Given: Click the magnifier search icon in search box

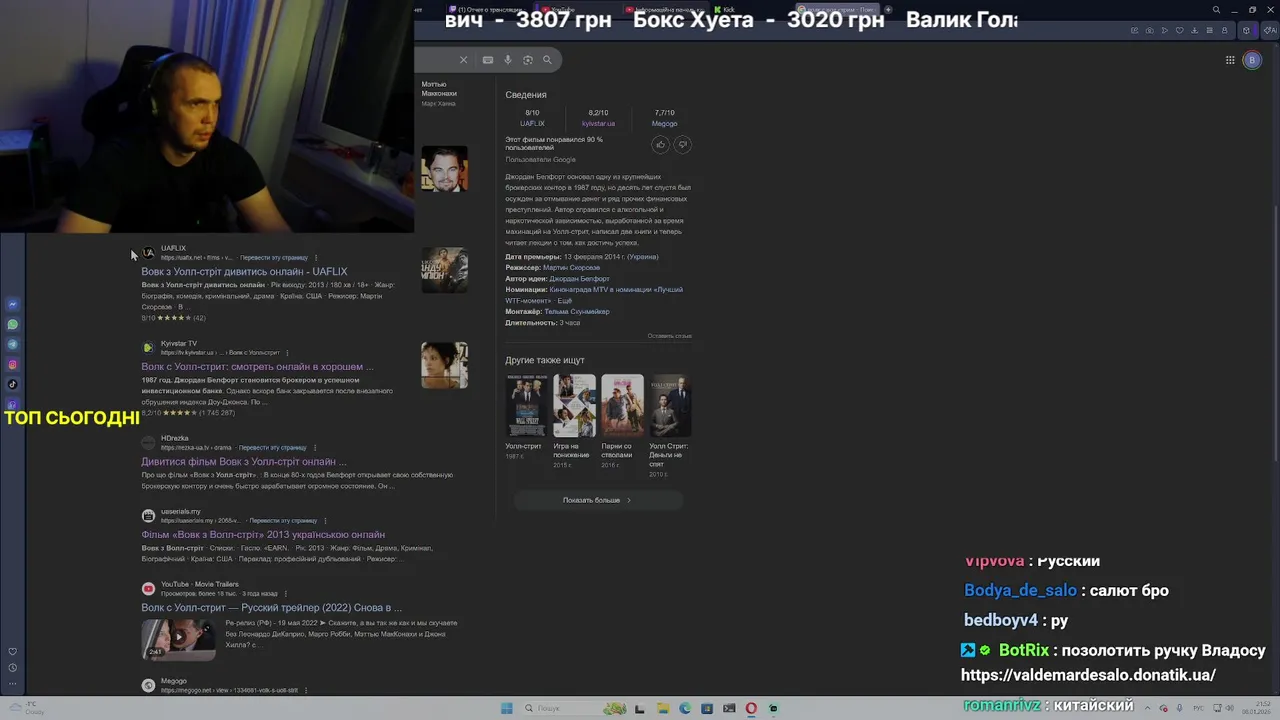Looking at the screenshot, I should 547,60.
